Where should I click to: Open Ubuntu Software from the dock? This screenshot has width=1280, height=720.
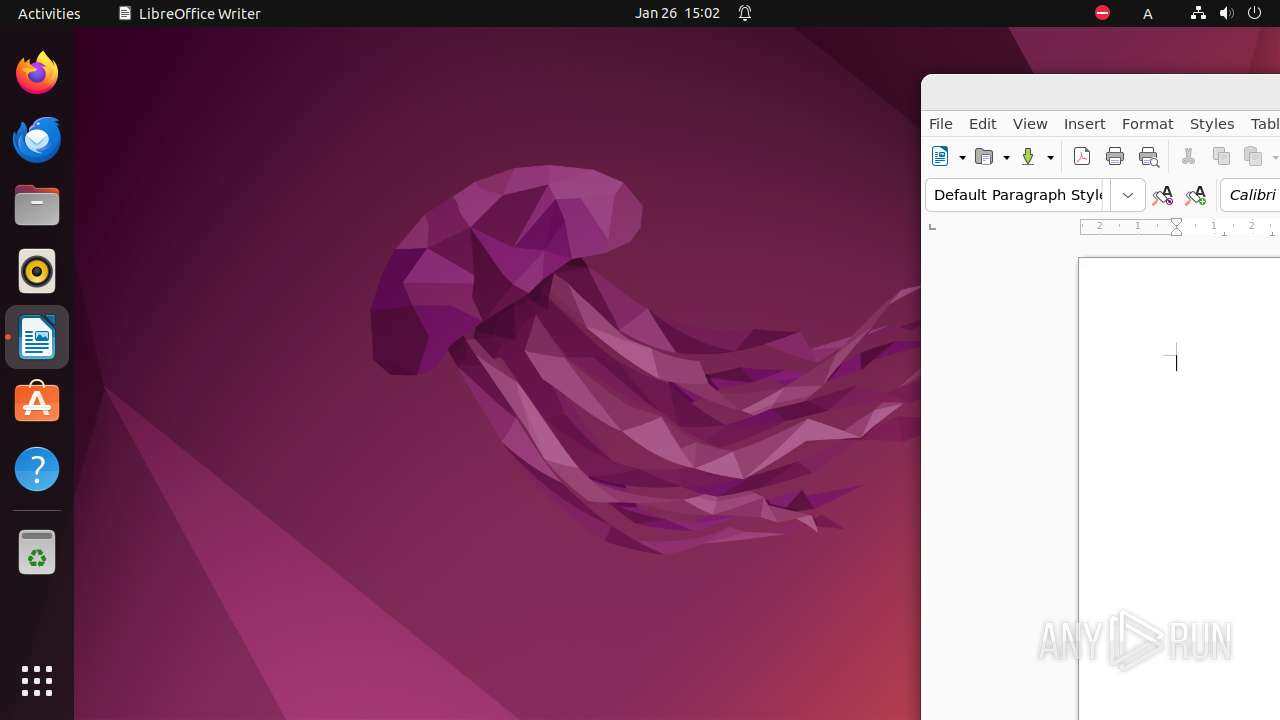(37, 403)
